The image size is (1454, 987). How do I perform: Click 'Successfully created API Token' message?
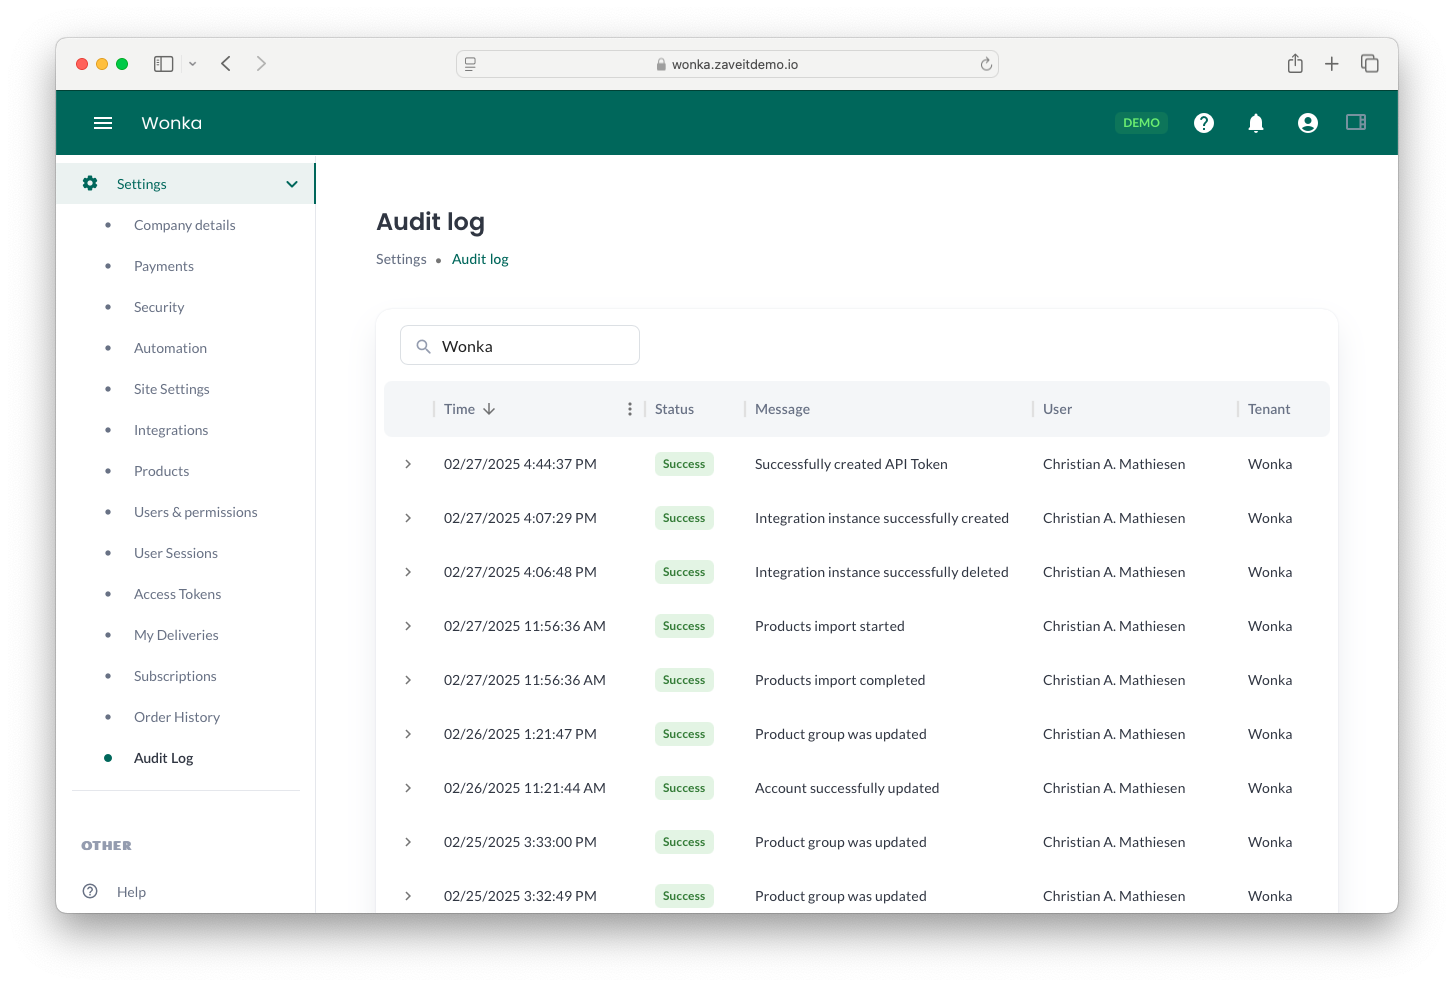click(851, 464)
